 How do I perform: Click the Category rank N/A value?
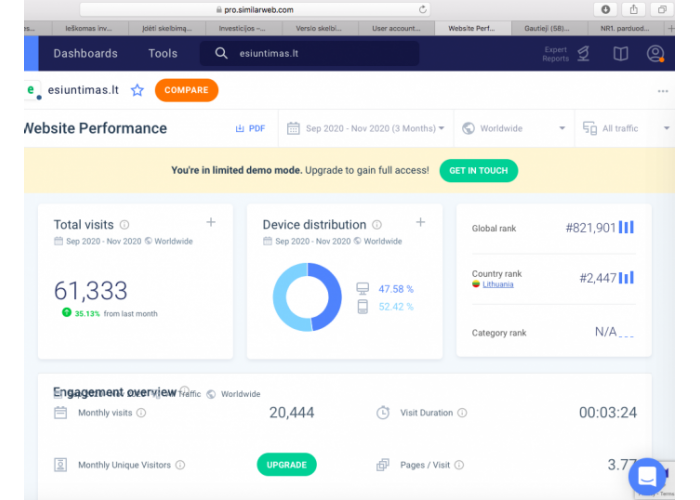tap(606, 332)
